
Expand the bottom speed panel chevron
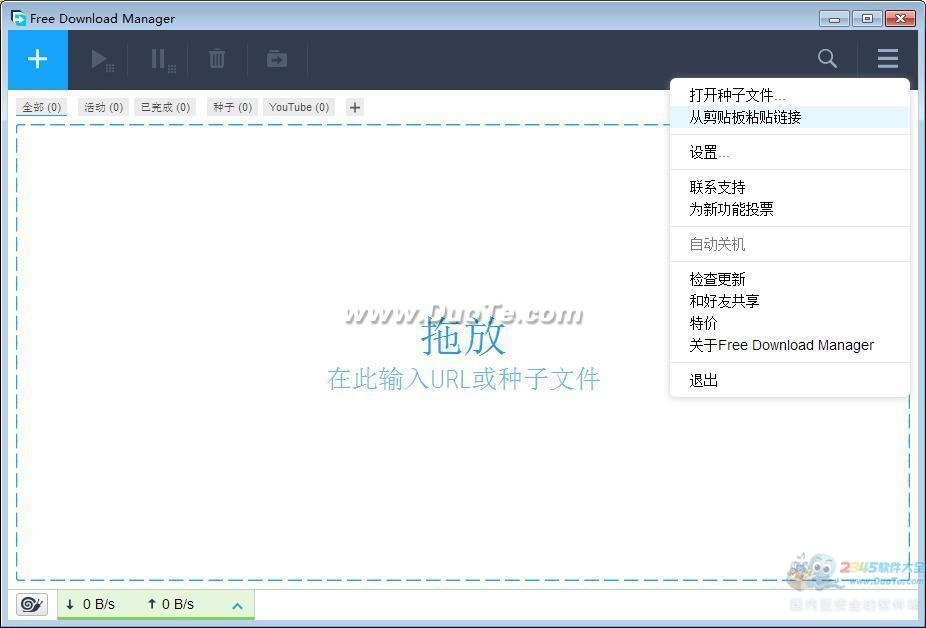click(238, 605)
